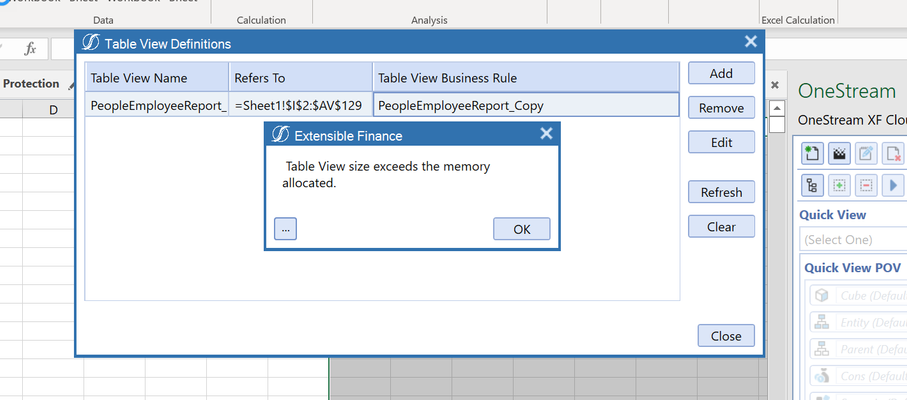
Task: Click the Refers To column header
Action: pos(301,77)
